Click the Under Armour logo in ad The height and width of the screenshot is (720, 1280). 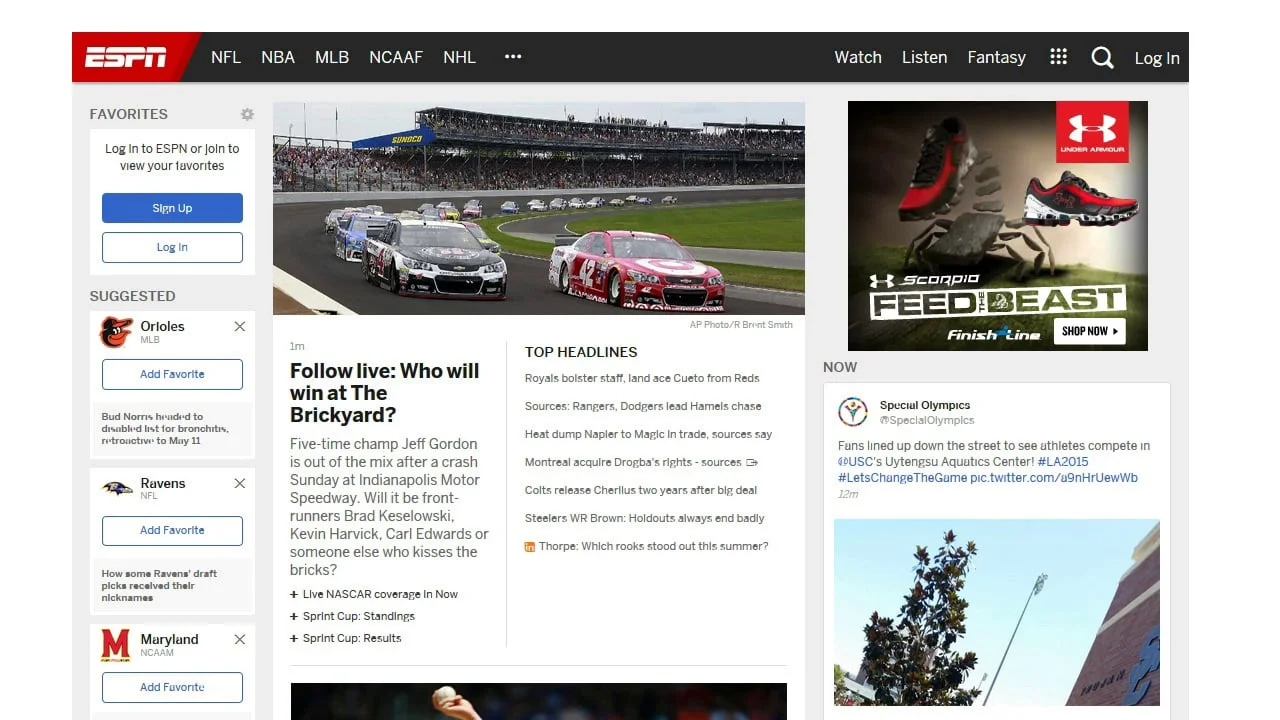pos(1092,132)
